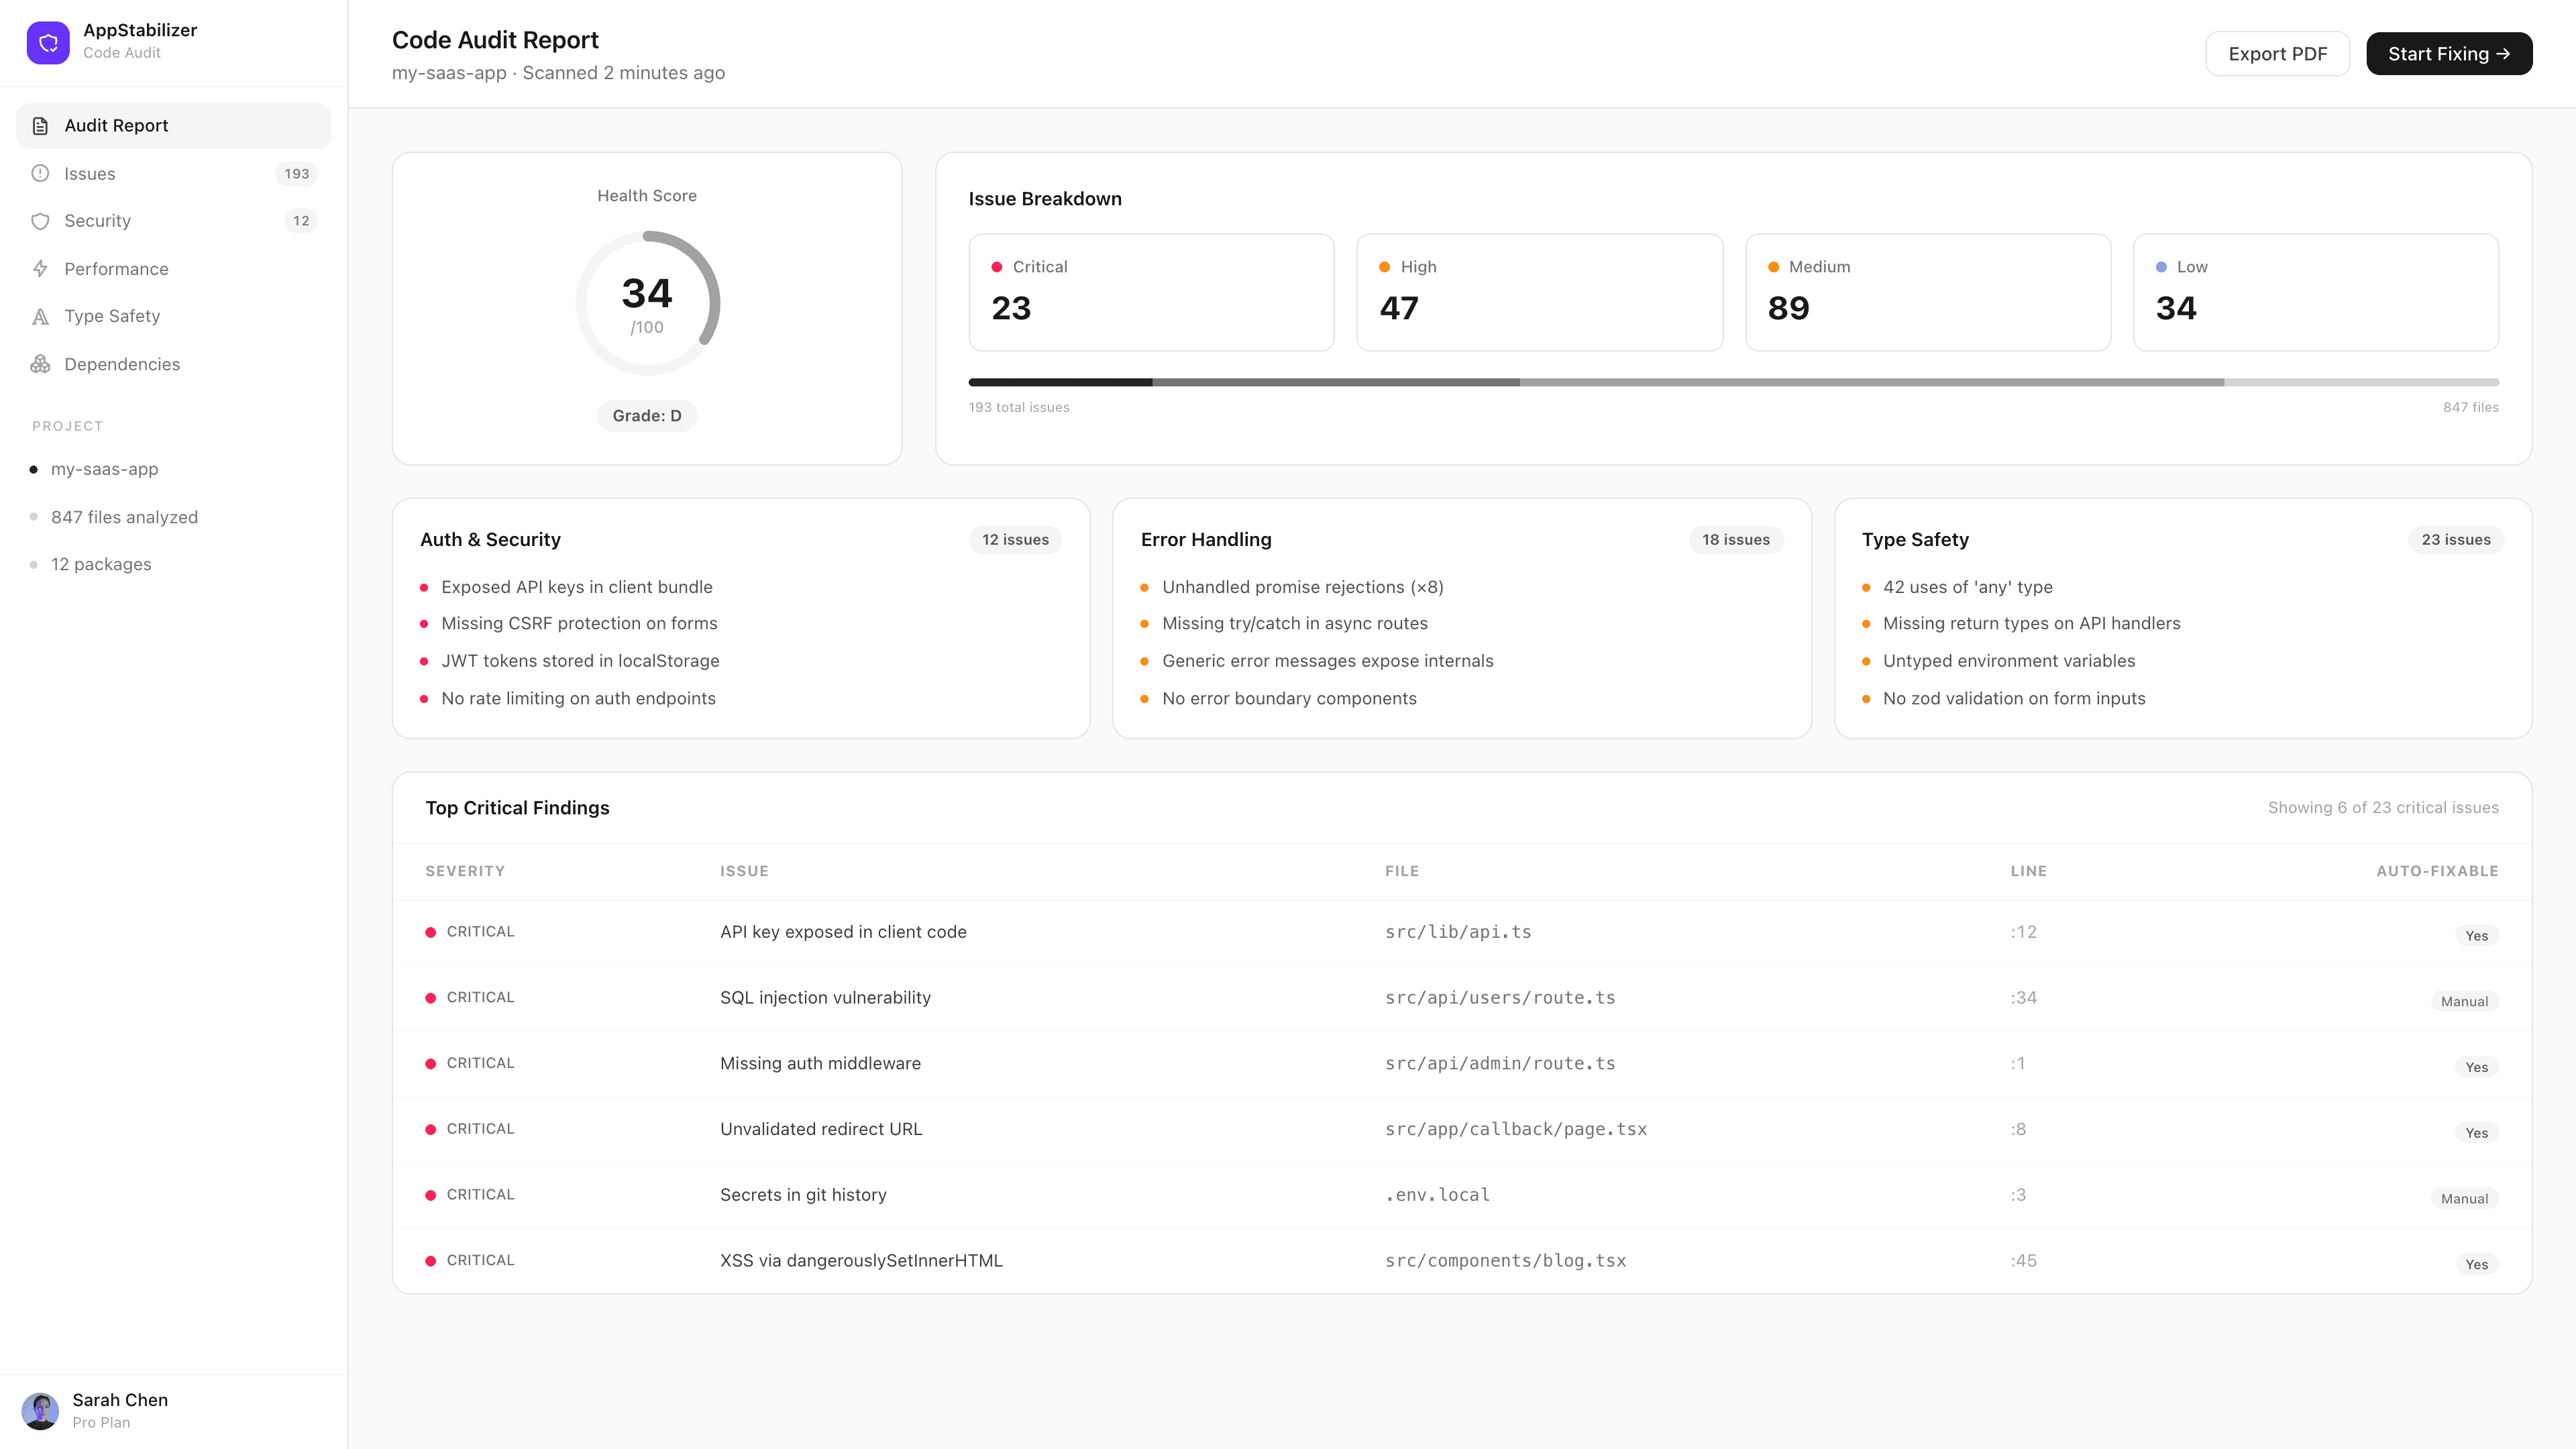Select the Type Safety icon in sidebar
2576x1449 pixels.
pyautogui.click(x=40, y=316)
